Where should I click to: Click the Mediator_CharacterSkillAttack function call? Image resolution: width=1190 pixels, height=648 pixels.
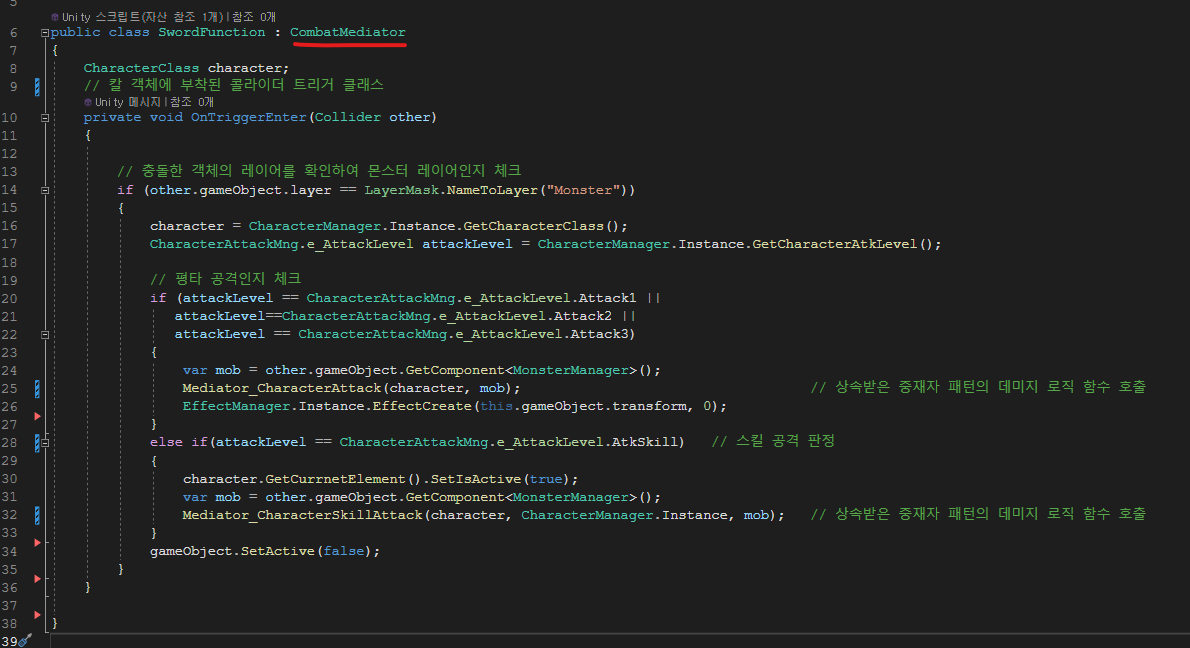point(302,515)
